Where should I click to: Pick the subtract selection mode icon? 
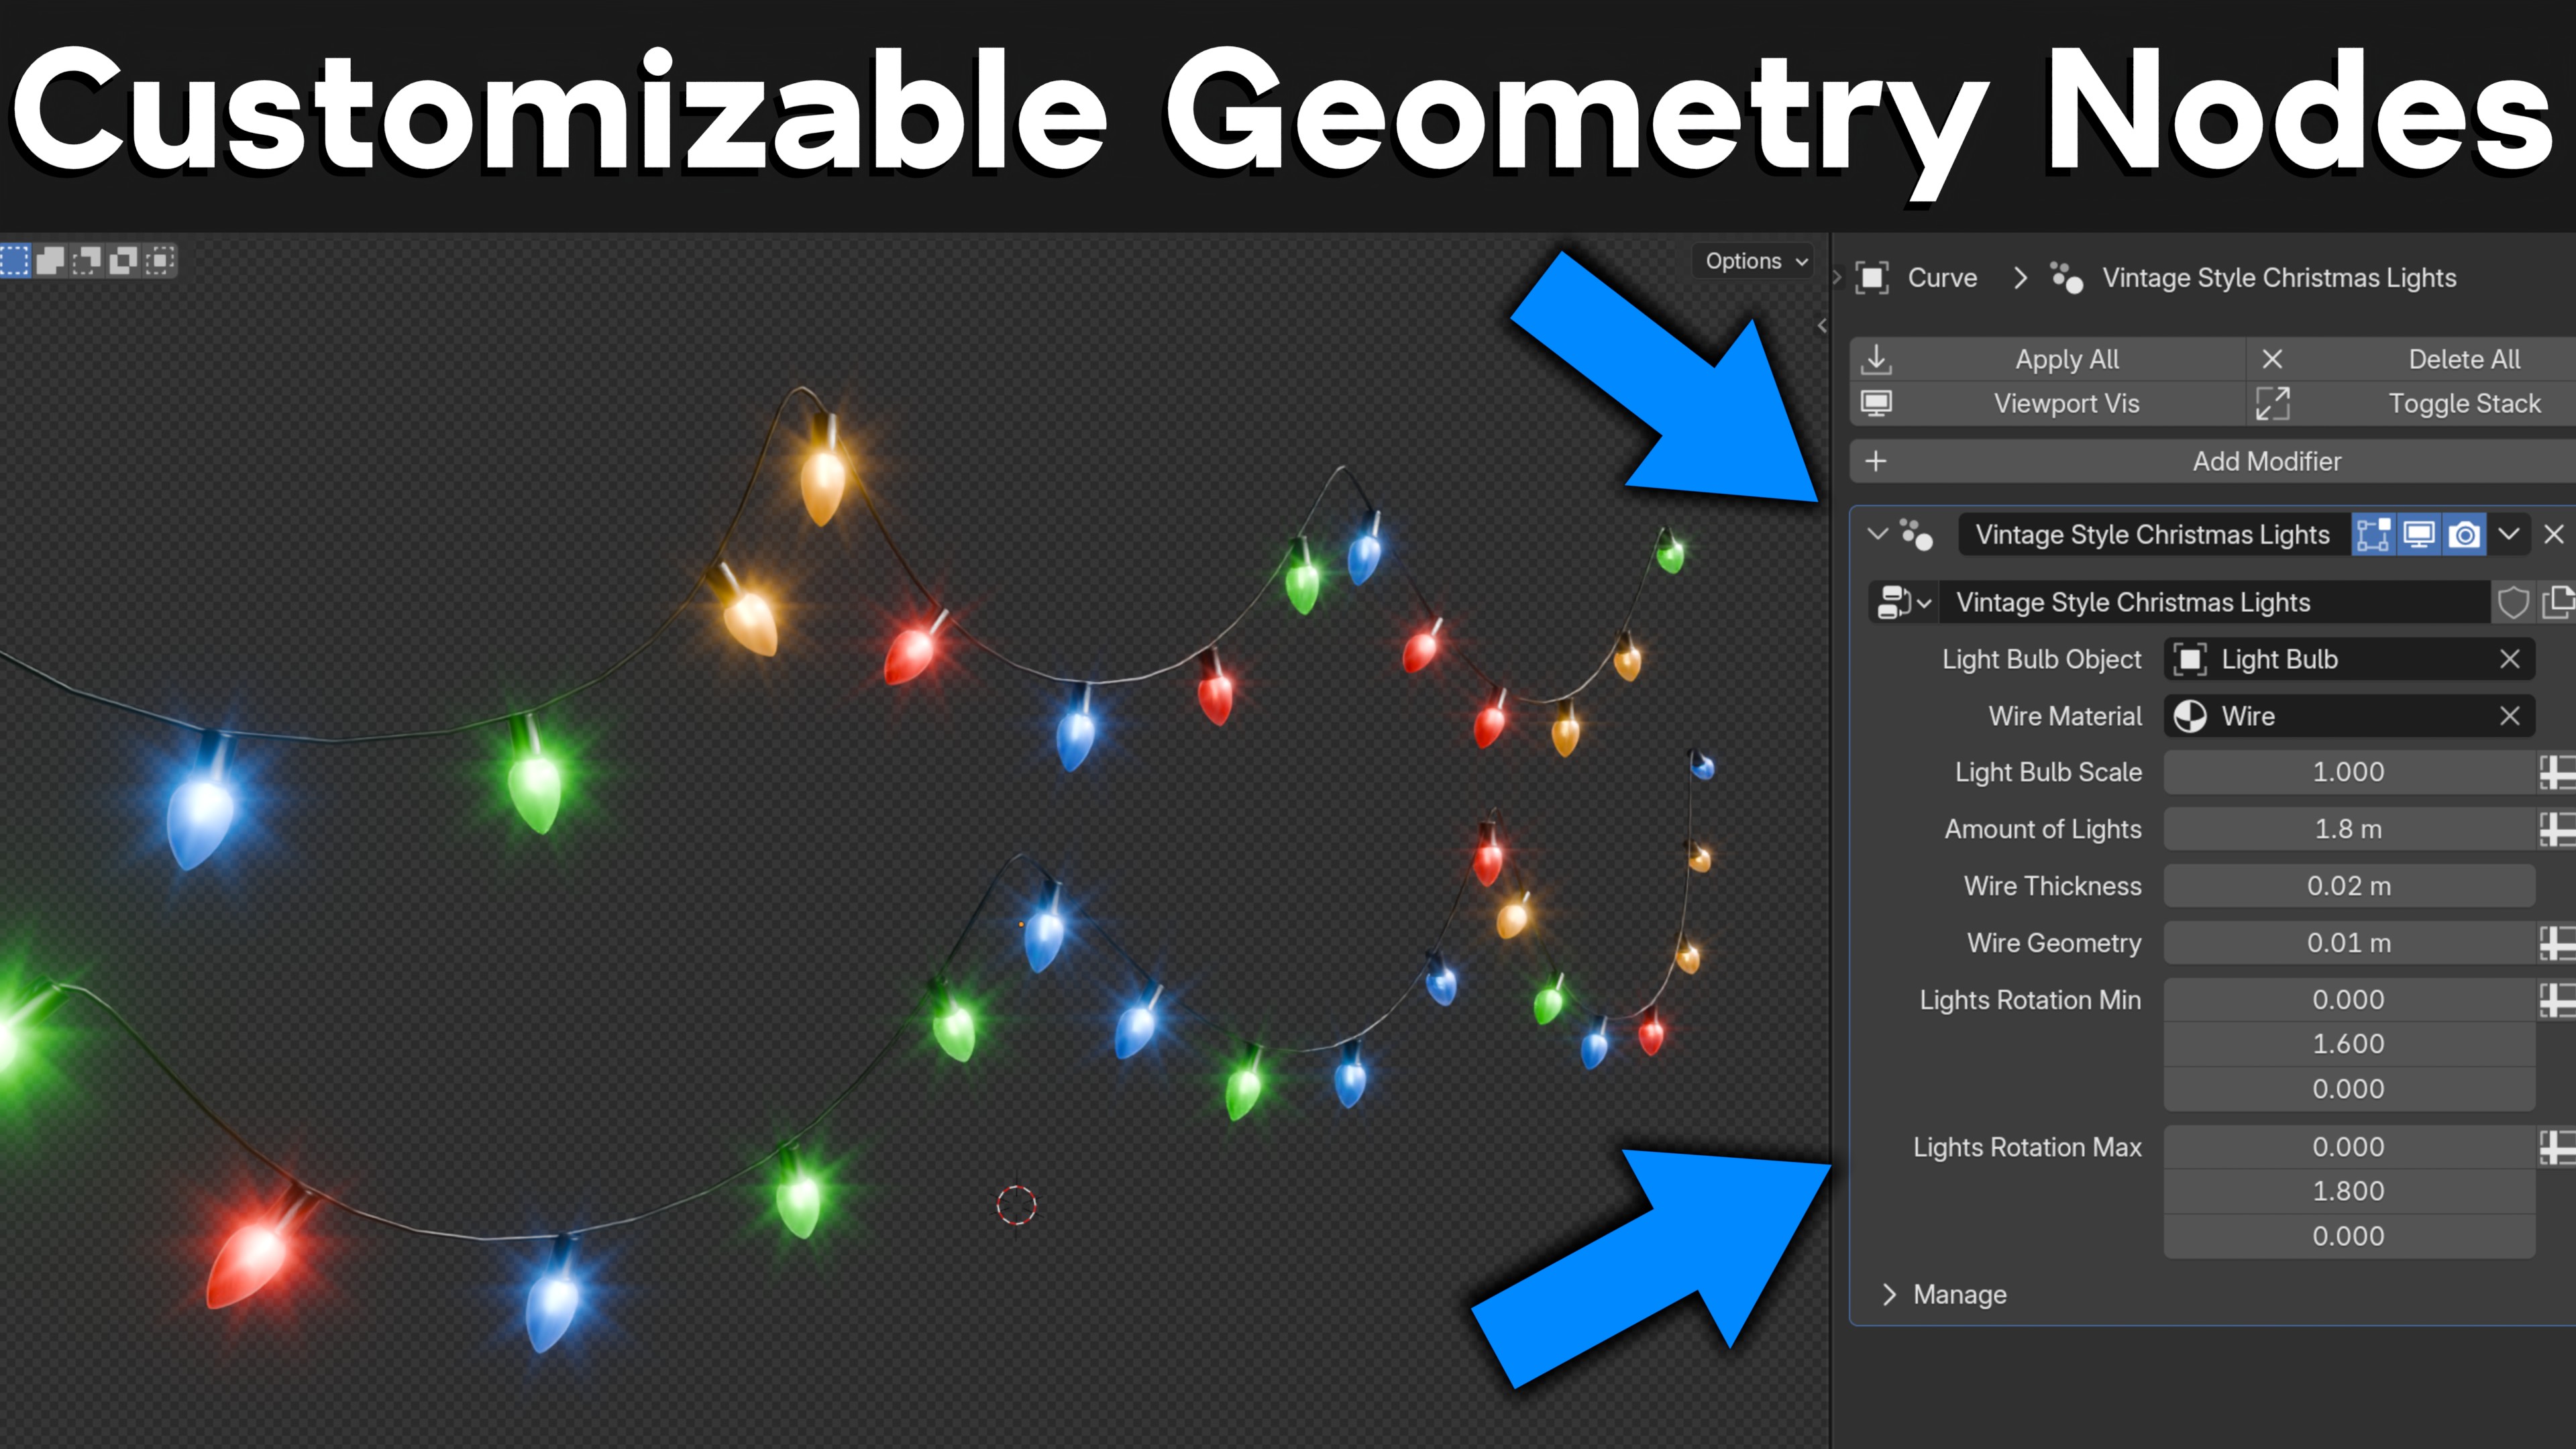coord(87,261)
